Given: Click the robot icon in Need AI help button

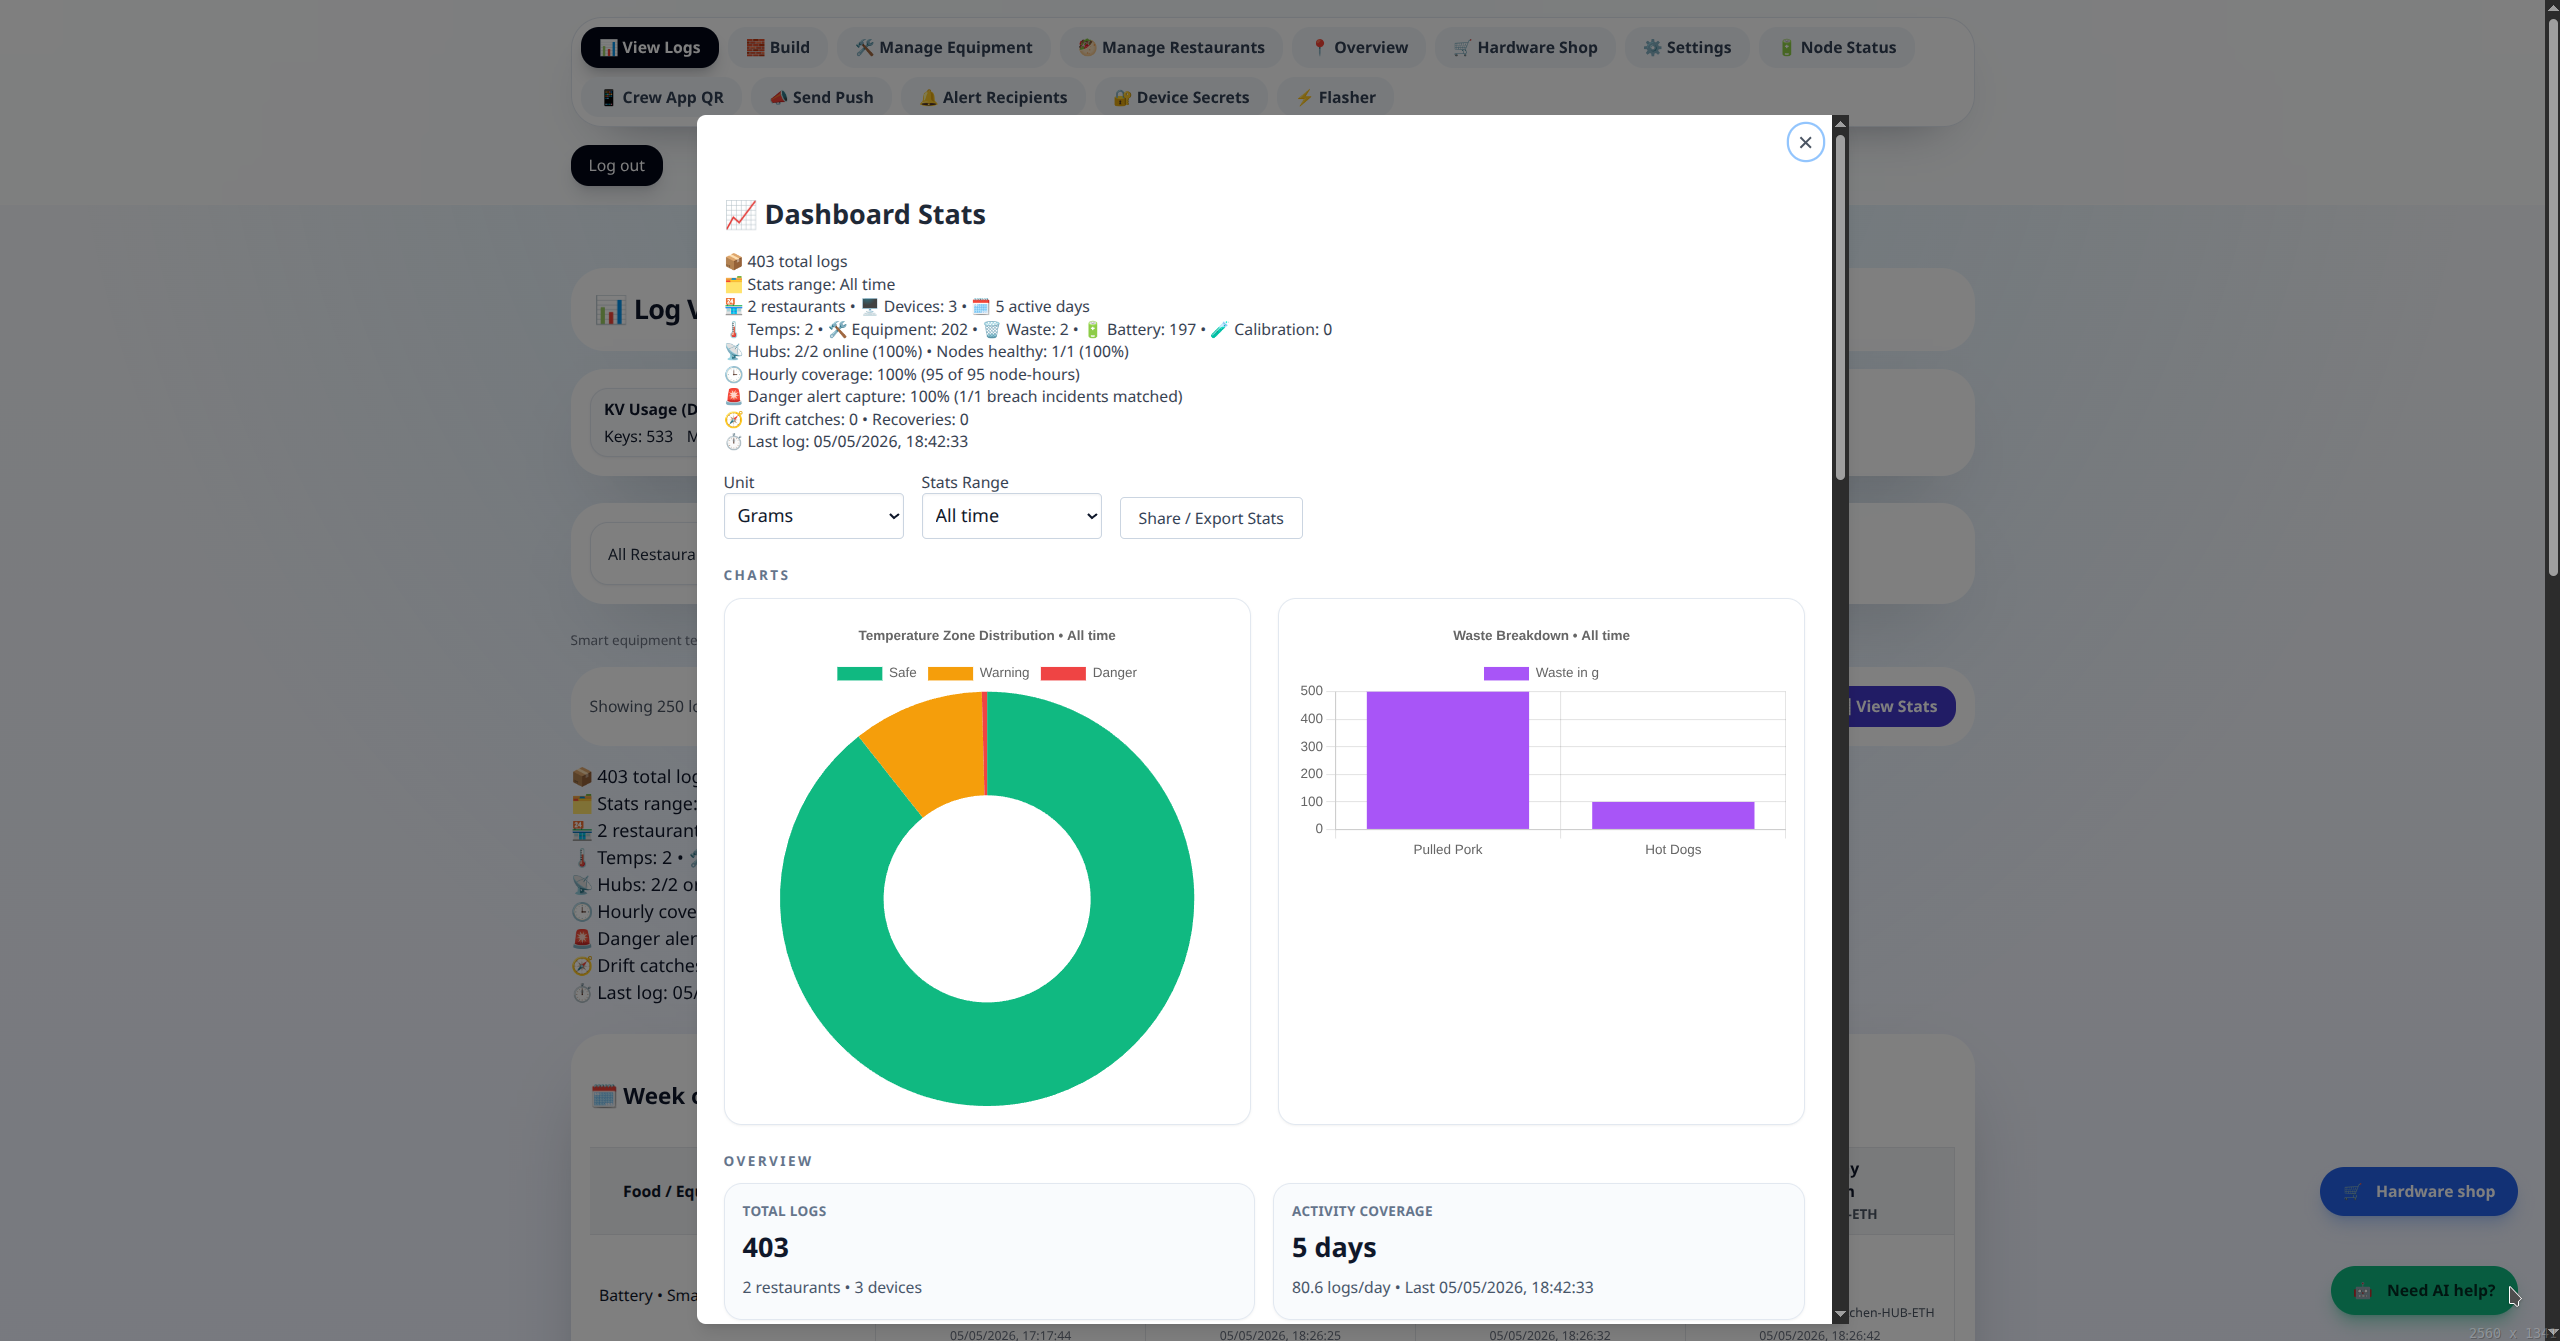Looking at the screenshot, I should 2362,1291.
